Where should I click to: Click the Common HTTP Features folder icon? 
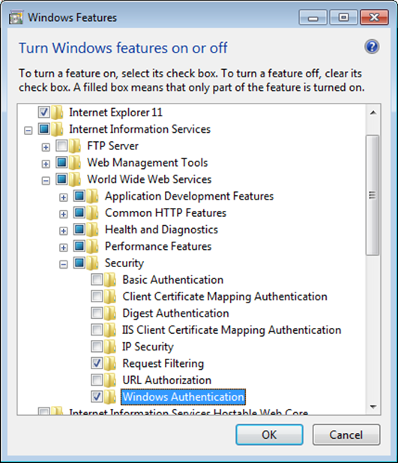[x=92, y=213]
